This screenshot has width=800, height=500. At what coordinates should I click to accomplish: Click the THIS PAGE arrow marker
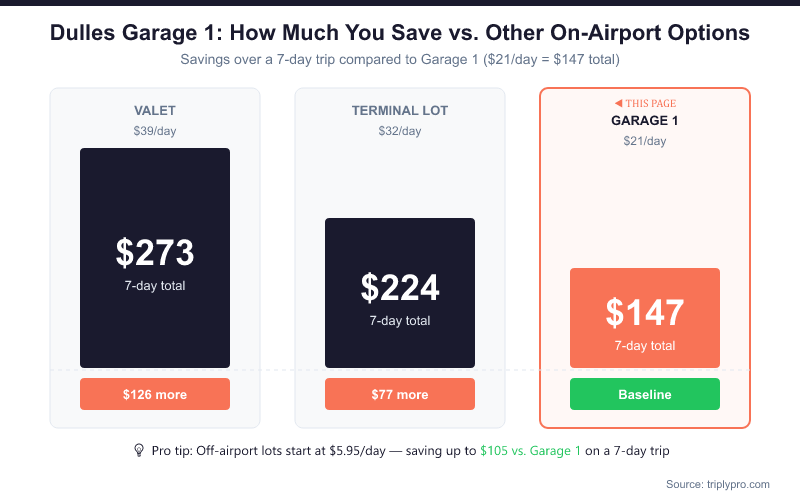click(x=618, y=103)
